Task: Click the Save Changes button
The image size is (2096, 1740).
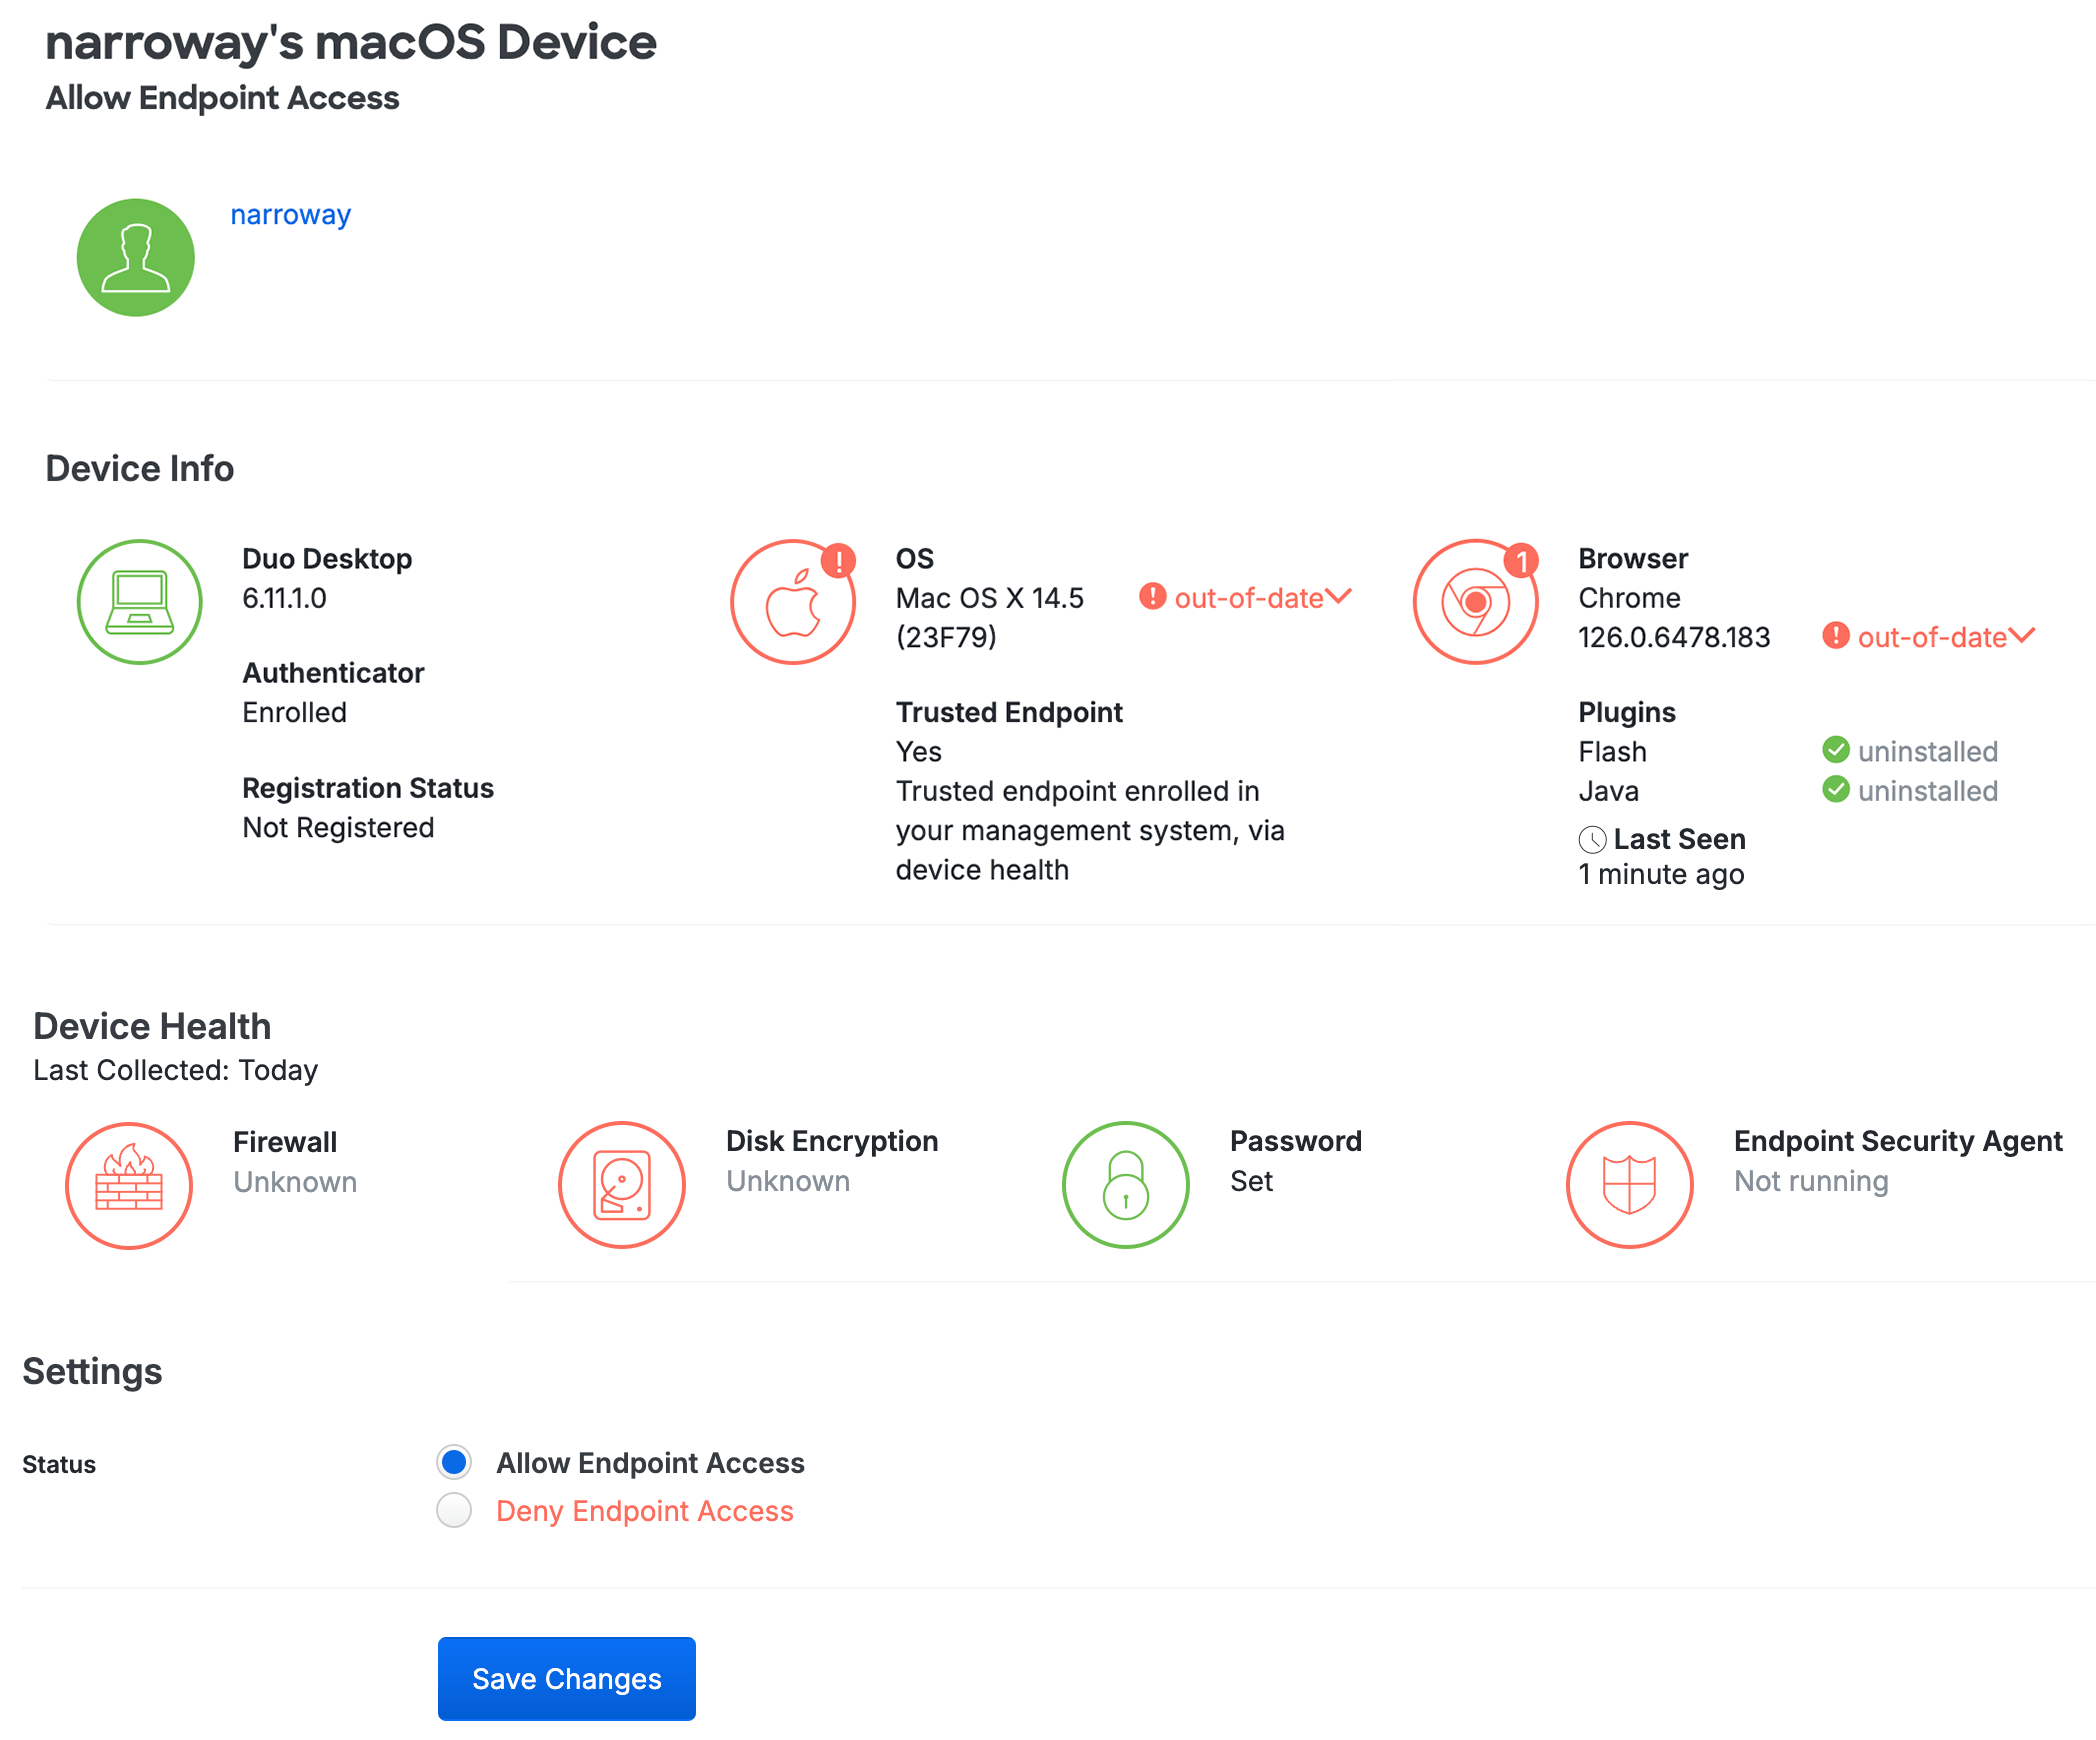Action: pyautogui.click(x=566, y=1678)
